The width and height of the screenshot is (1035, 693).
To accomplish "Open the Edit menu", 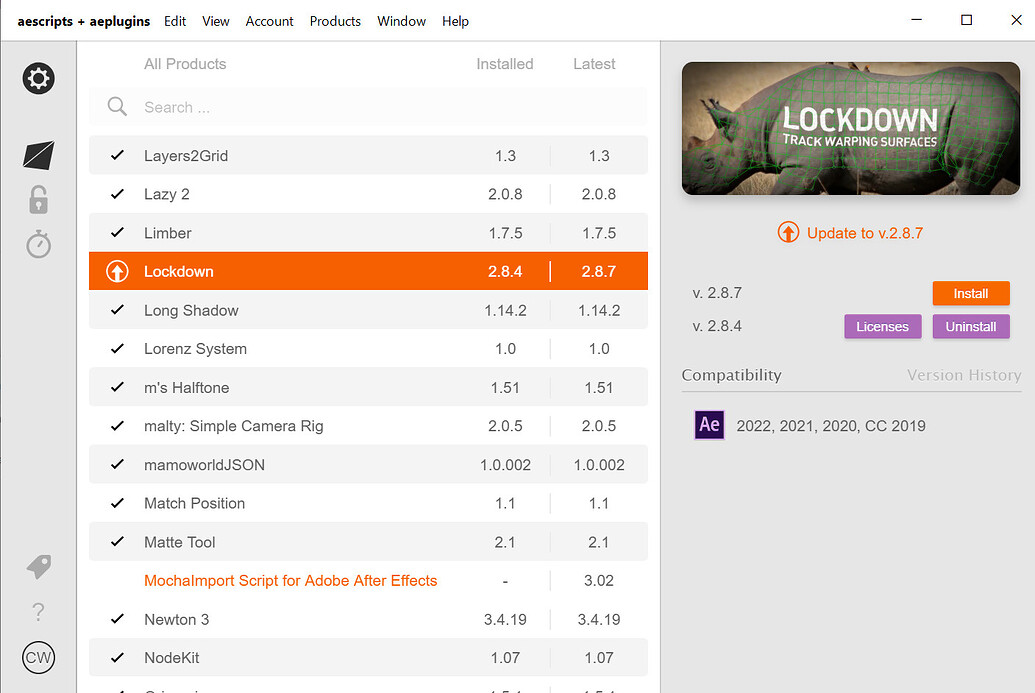I will (x=175, y=21).
